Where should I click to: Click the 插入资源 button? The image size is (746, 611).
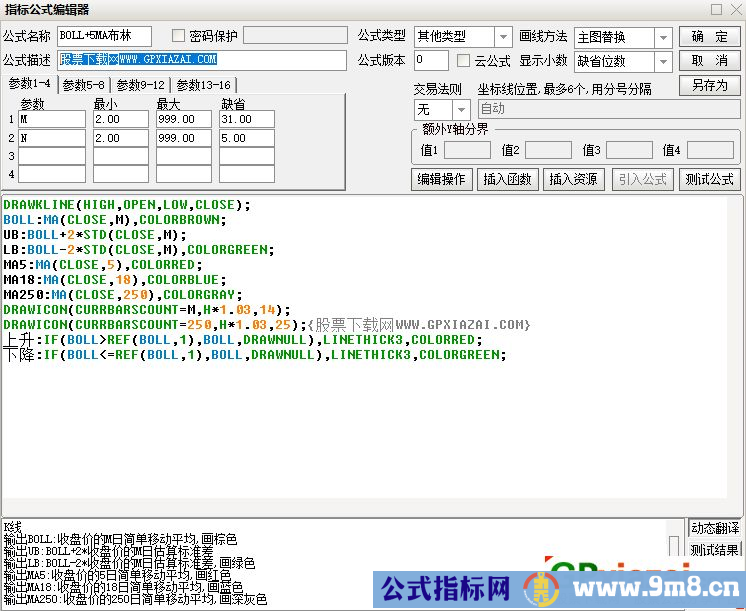click(574, 179)
